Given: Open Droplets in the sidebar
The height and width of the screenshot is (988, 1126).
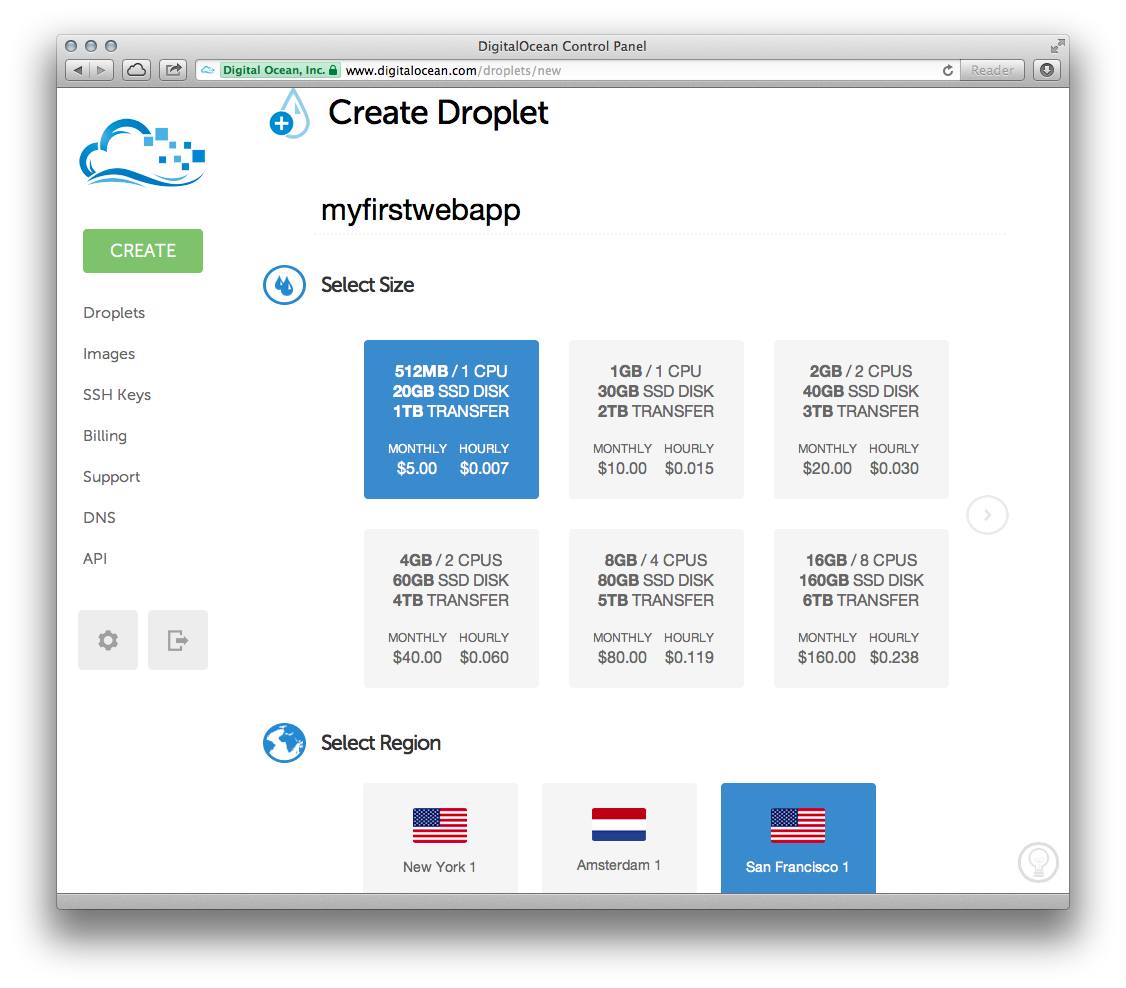Looking at the screenshot, I should tap(114, 313).
